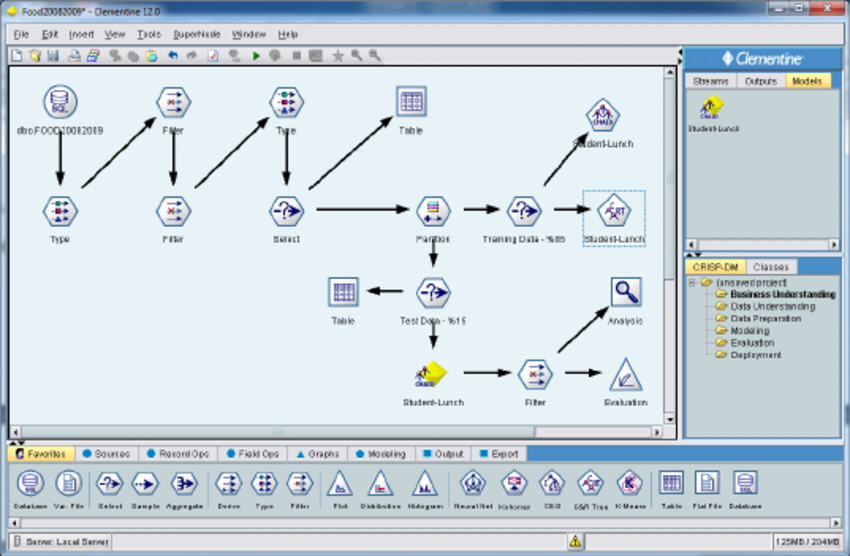Collapse the (unsaved project) tree node
This screenshot has width=850, height=556.
[692, 283]
